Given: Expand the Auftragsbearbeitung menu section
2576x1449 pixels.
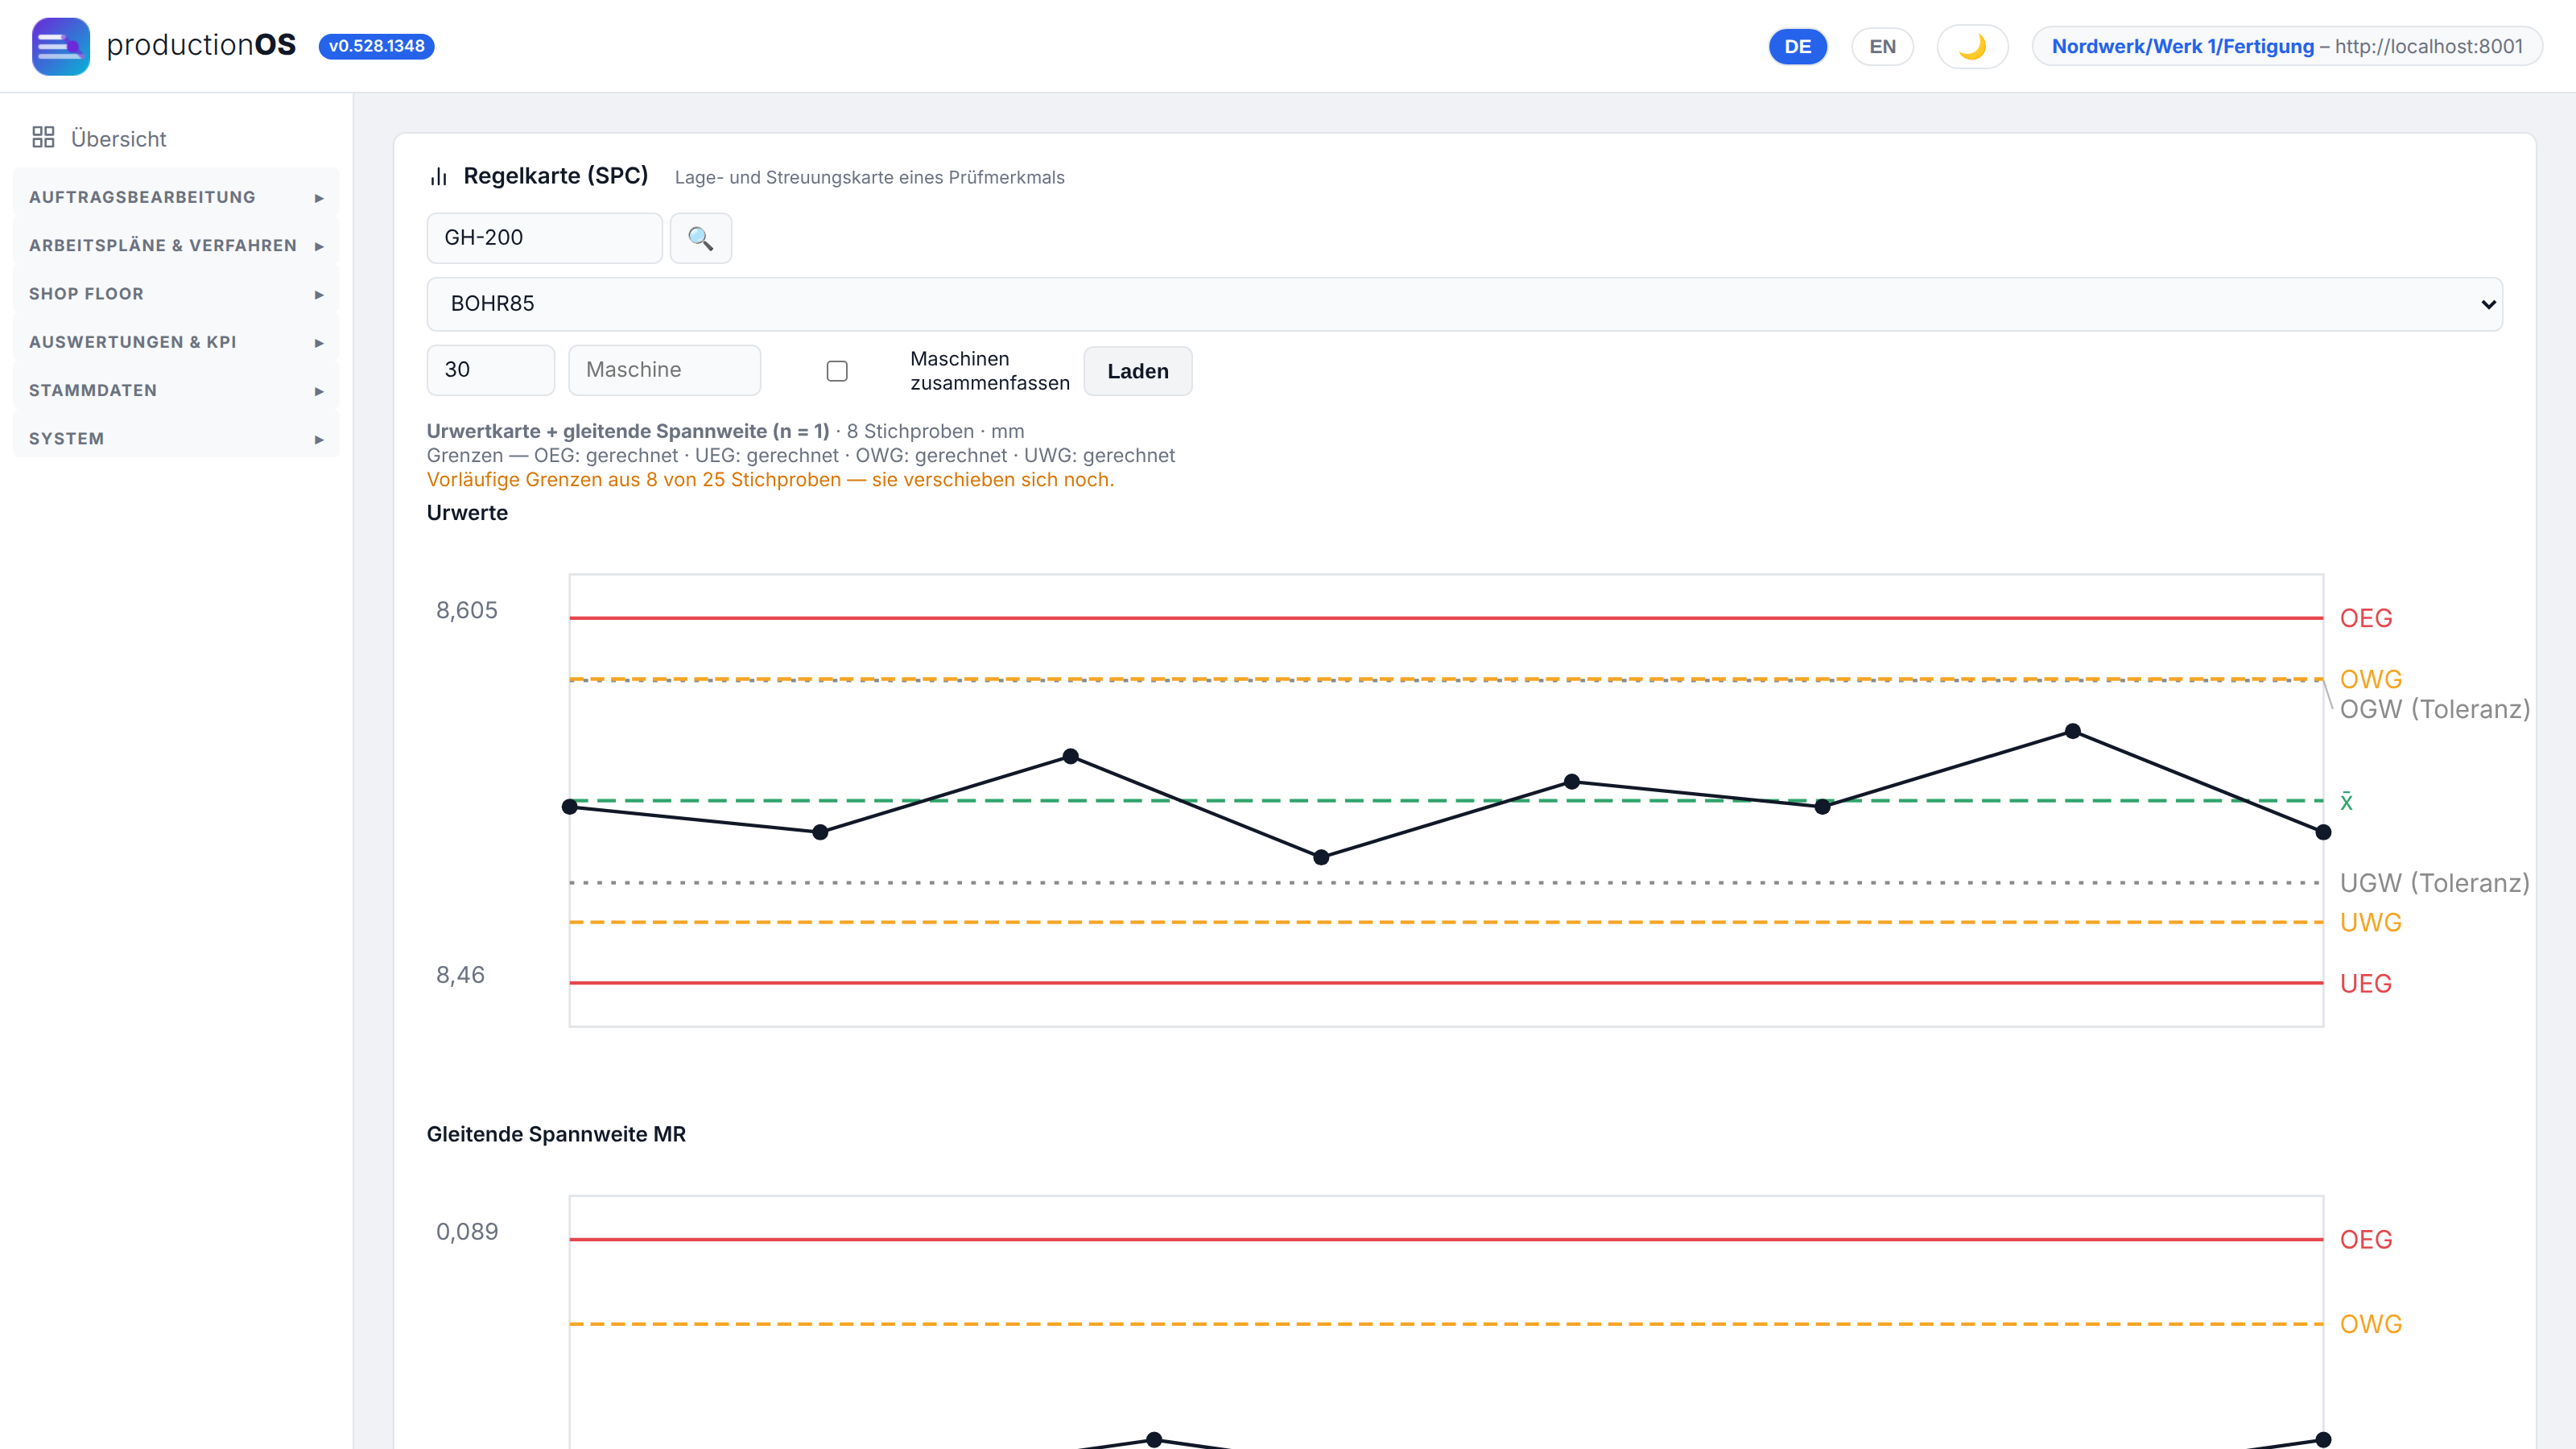Looking at the screenshot, I should tap(176, 197).
